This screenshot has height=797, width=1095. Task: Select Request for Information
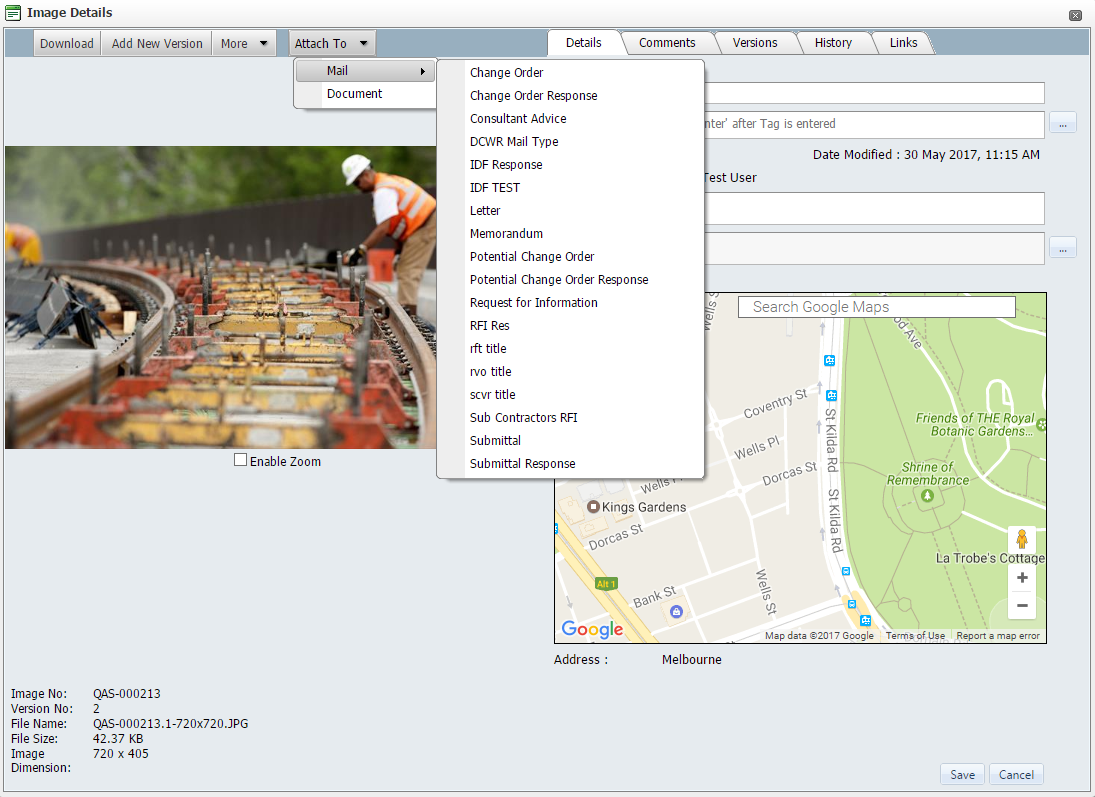534,303
